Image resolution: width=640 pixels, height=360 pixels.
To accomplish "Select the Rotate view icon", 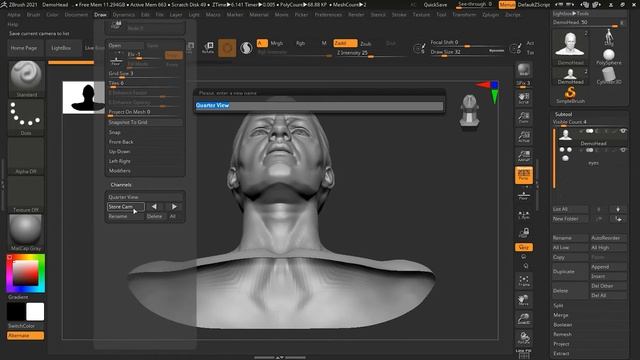I will [x=524, y=338].
